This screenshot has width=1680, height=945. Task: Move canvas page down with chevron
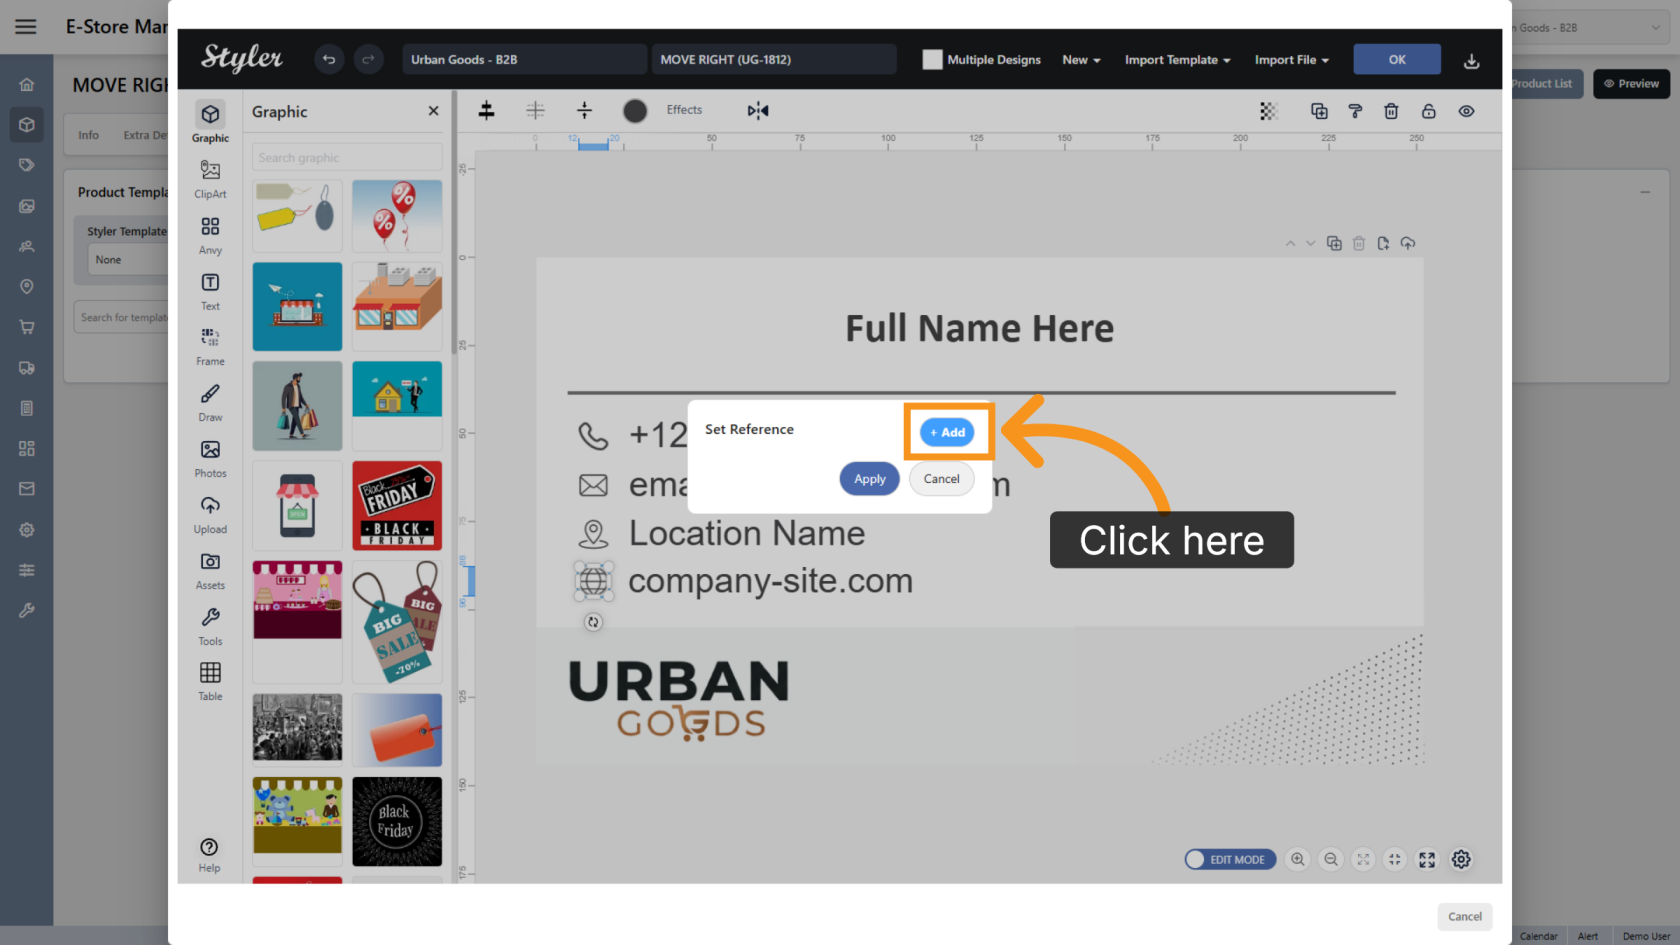click(1310, 243)
